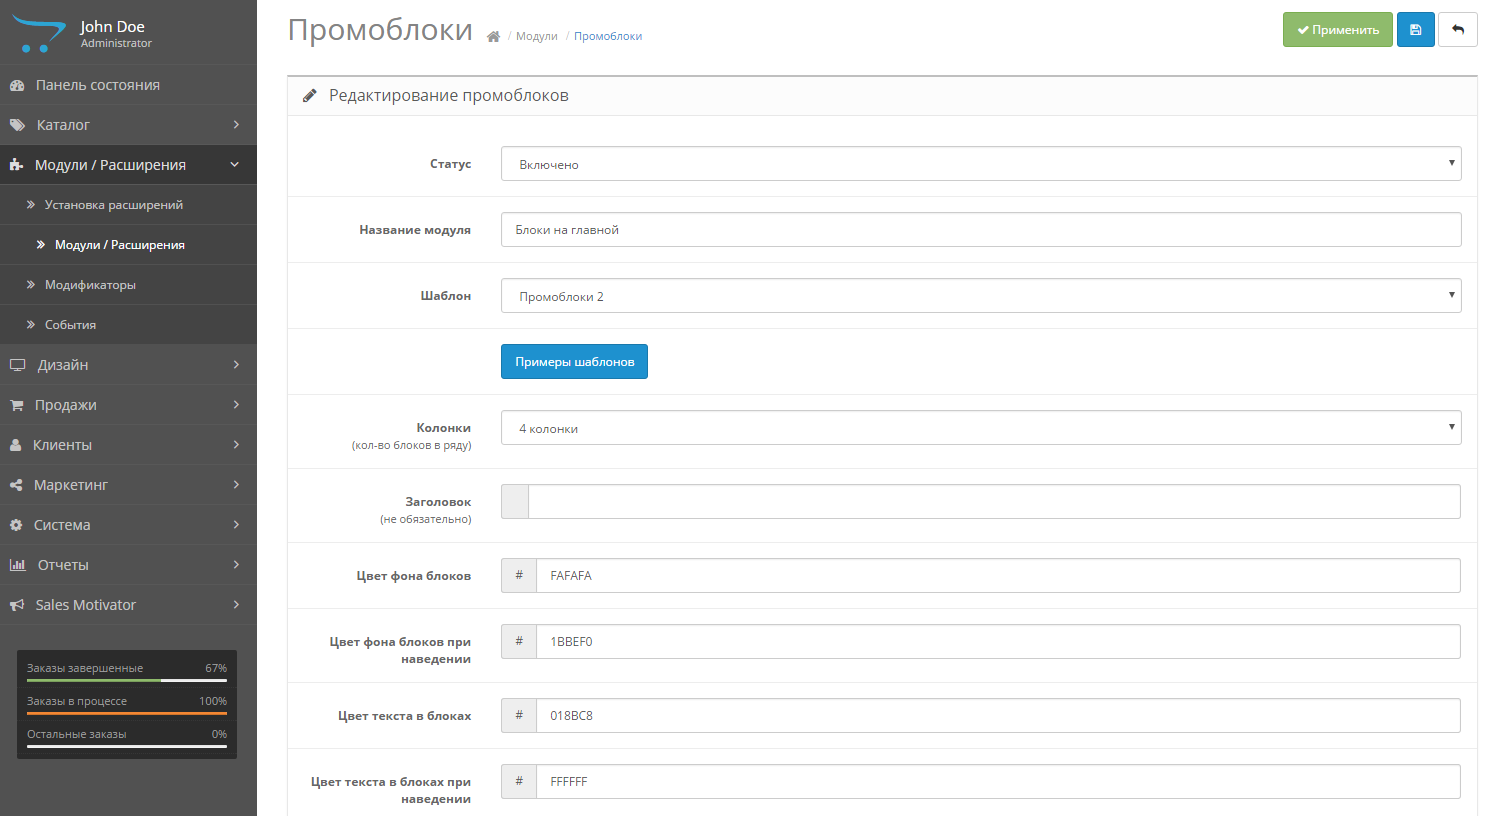Open Установка расширений submenu item
This screenshot has width=1498, height=816.
coord(113,205)
